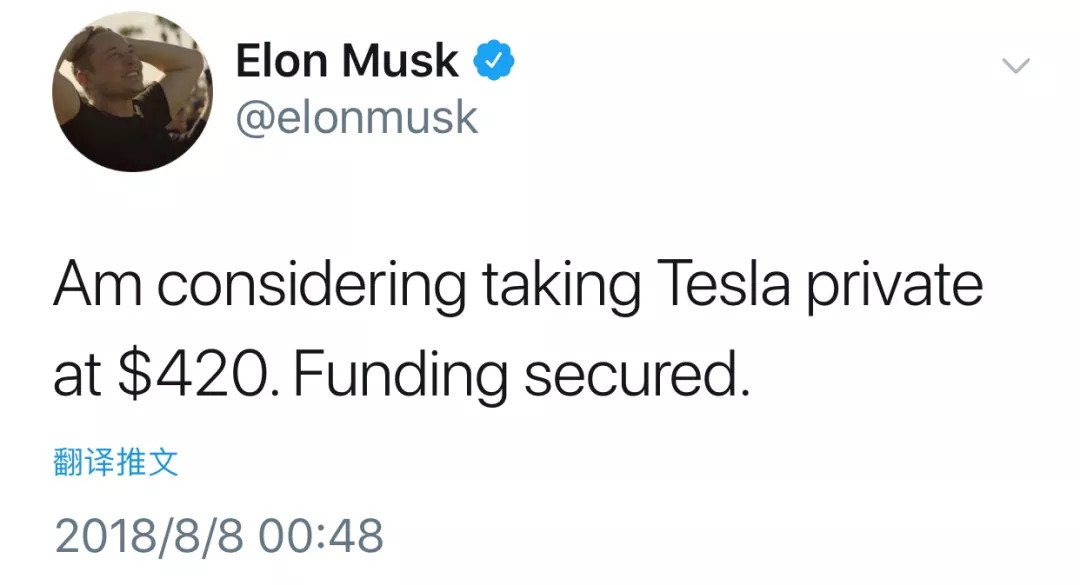1080x585 pixels.
Task: Click the white checkmark inside verified badge
Action: pyautogui.click(x=493, y=61)
